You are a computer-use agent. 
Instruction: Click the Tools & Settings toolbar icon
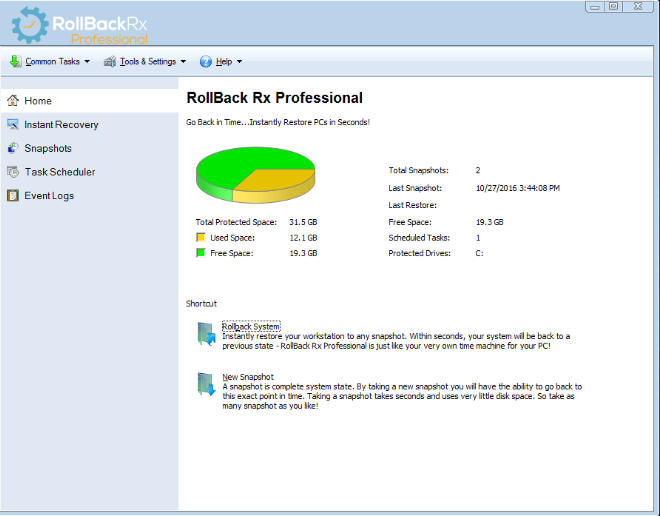(110, 61)
